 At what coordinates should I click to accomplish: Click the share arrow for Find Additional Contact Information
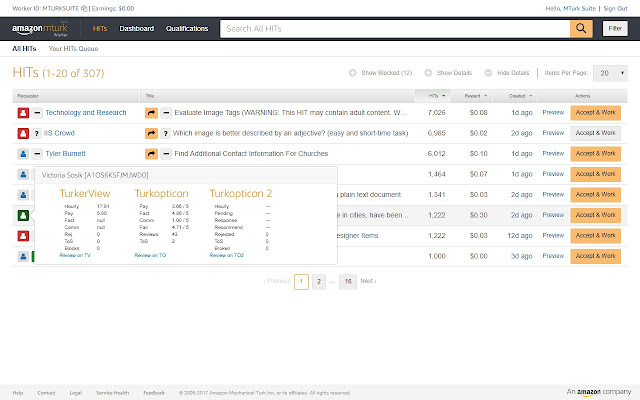pos(151,154)
